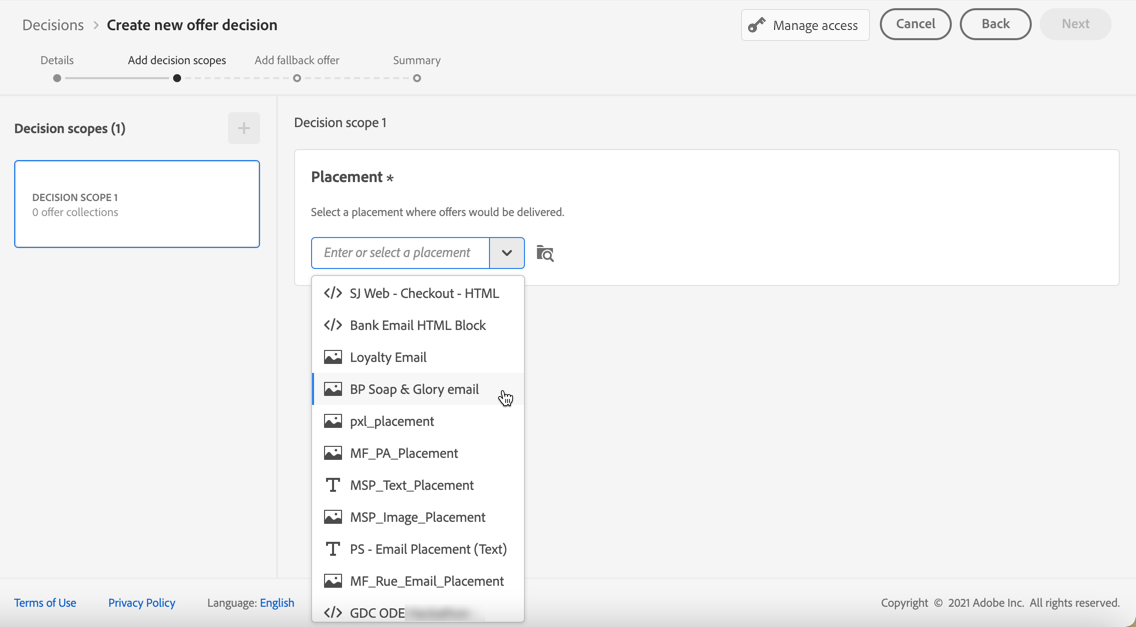Click the add decision scope plus icon

click(244, 128)
